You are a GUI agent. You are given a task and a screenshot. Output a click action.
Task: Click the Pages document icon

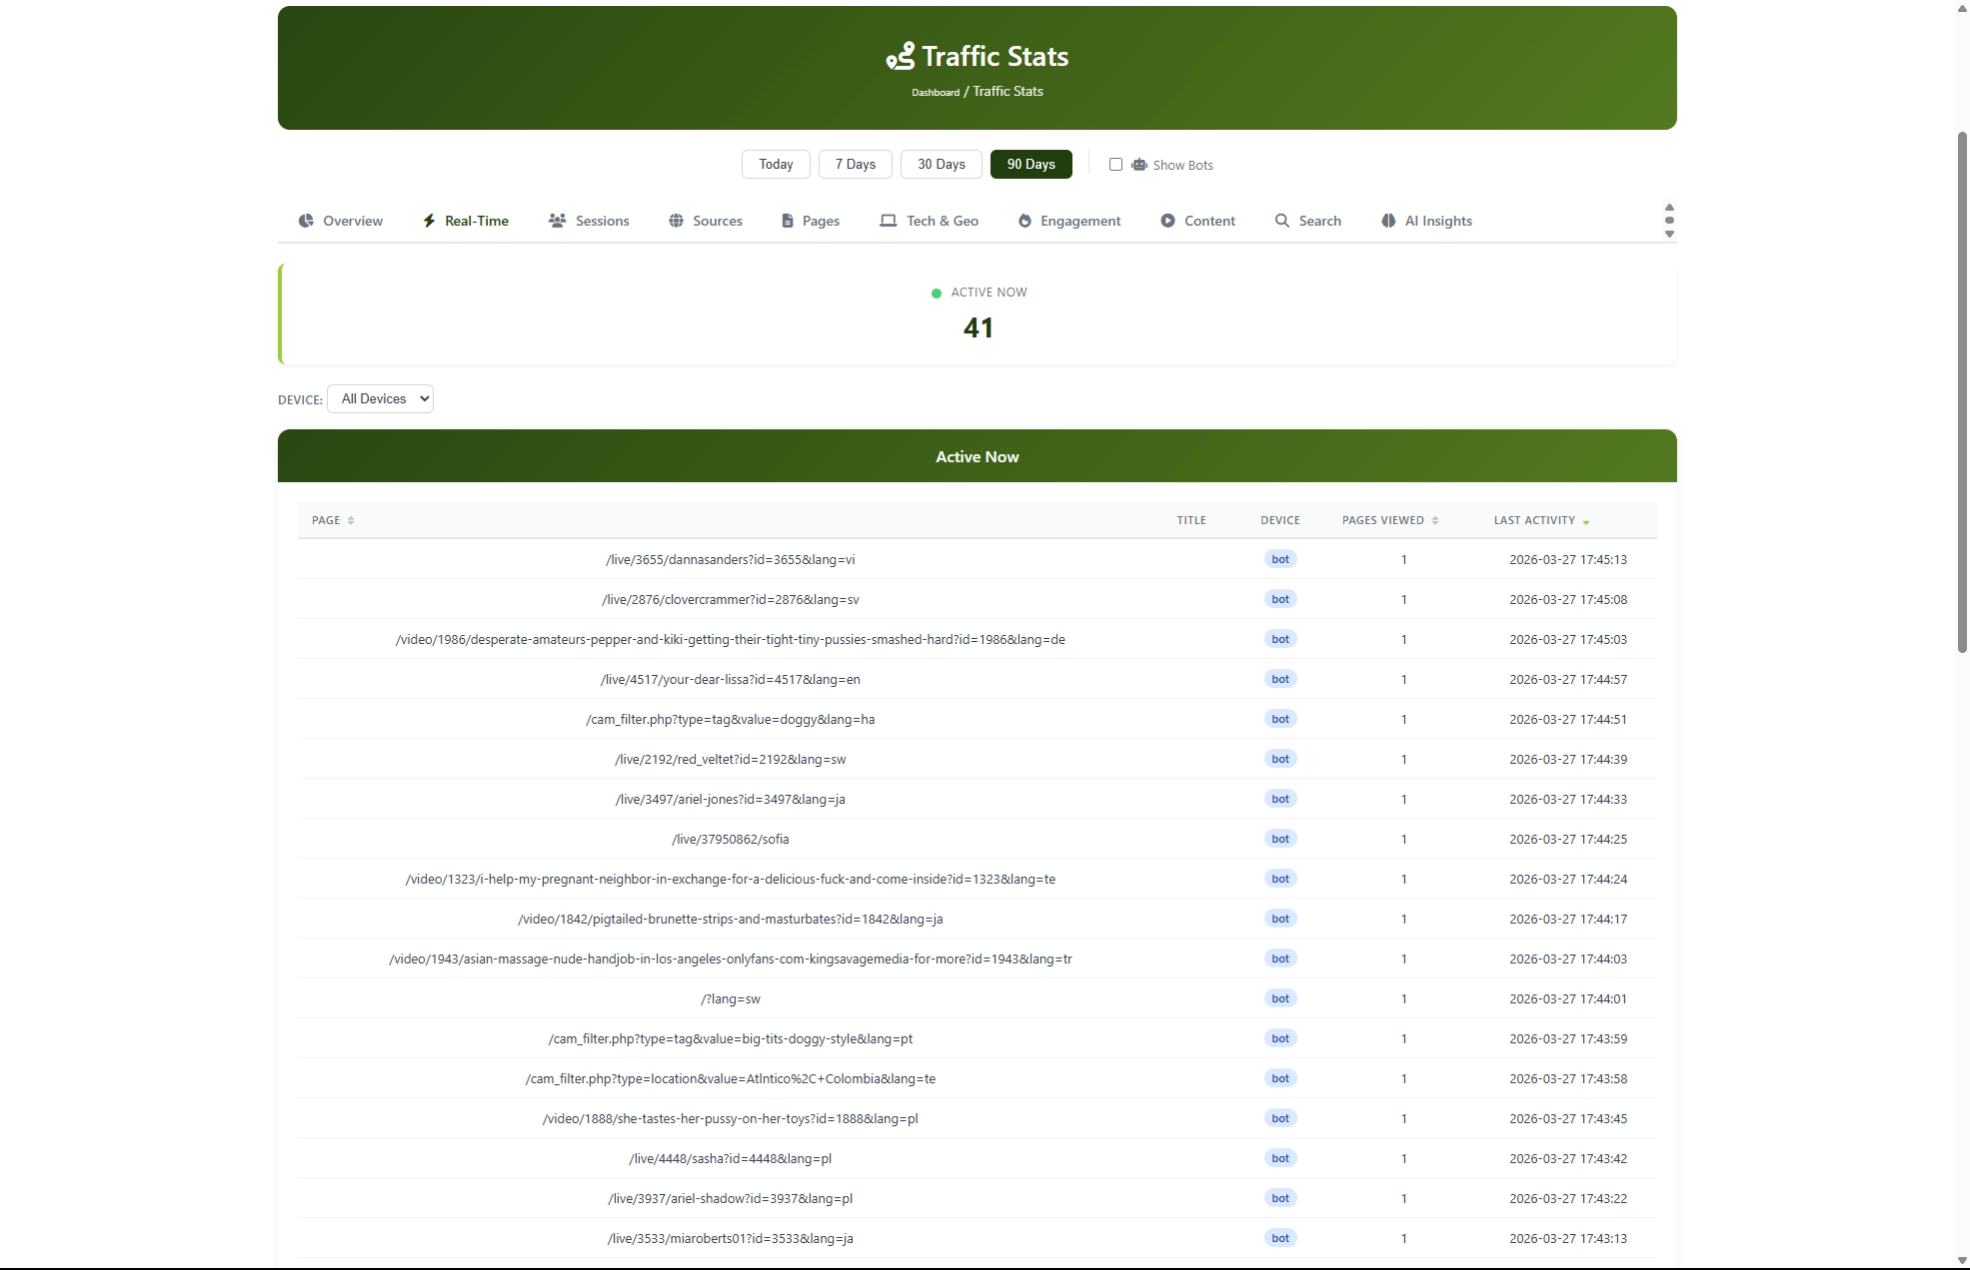pos(787,220)
